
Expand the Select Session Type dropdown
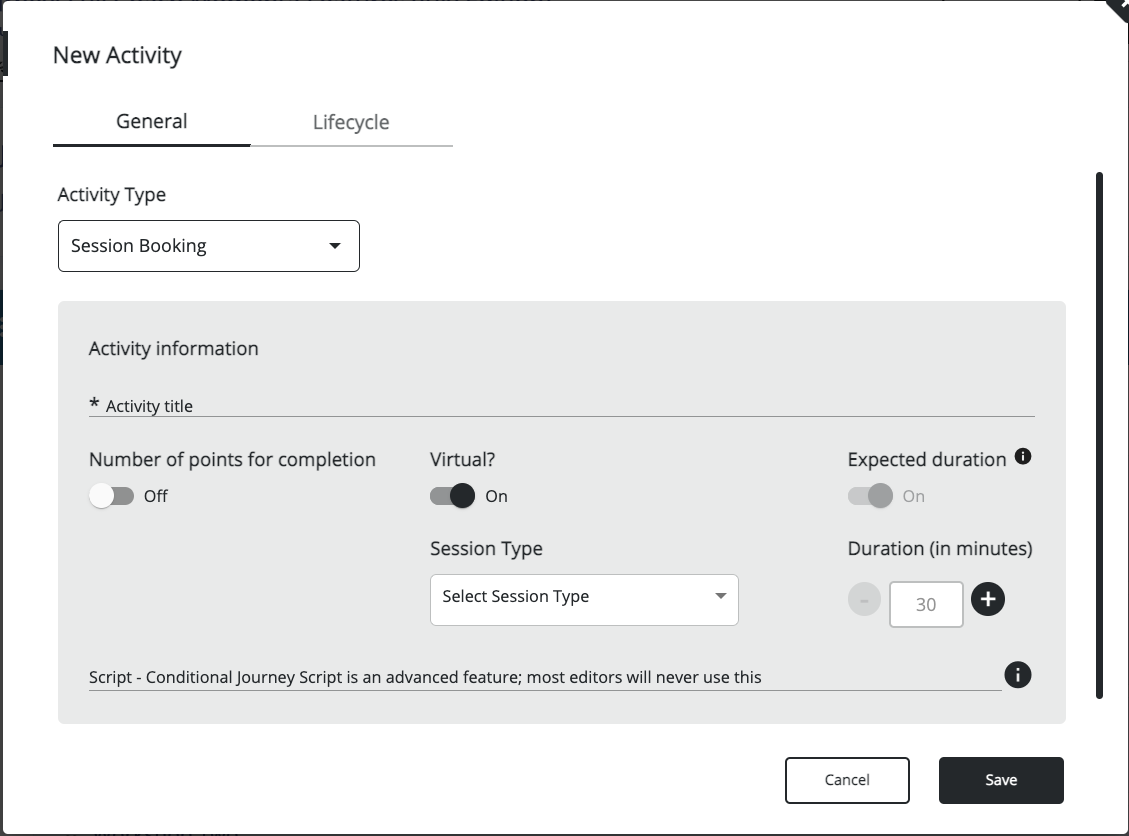[584, 600]
